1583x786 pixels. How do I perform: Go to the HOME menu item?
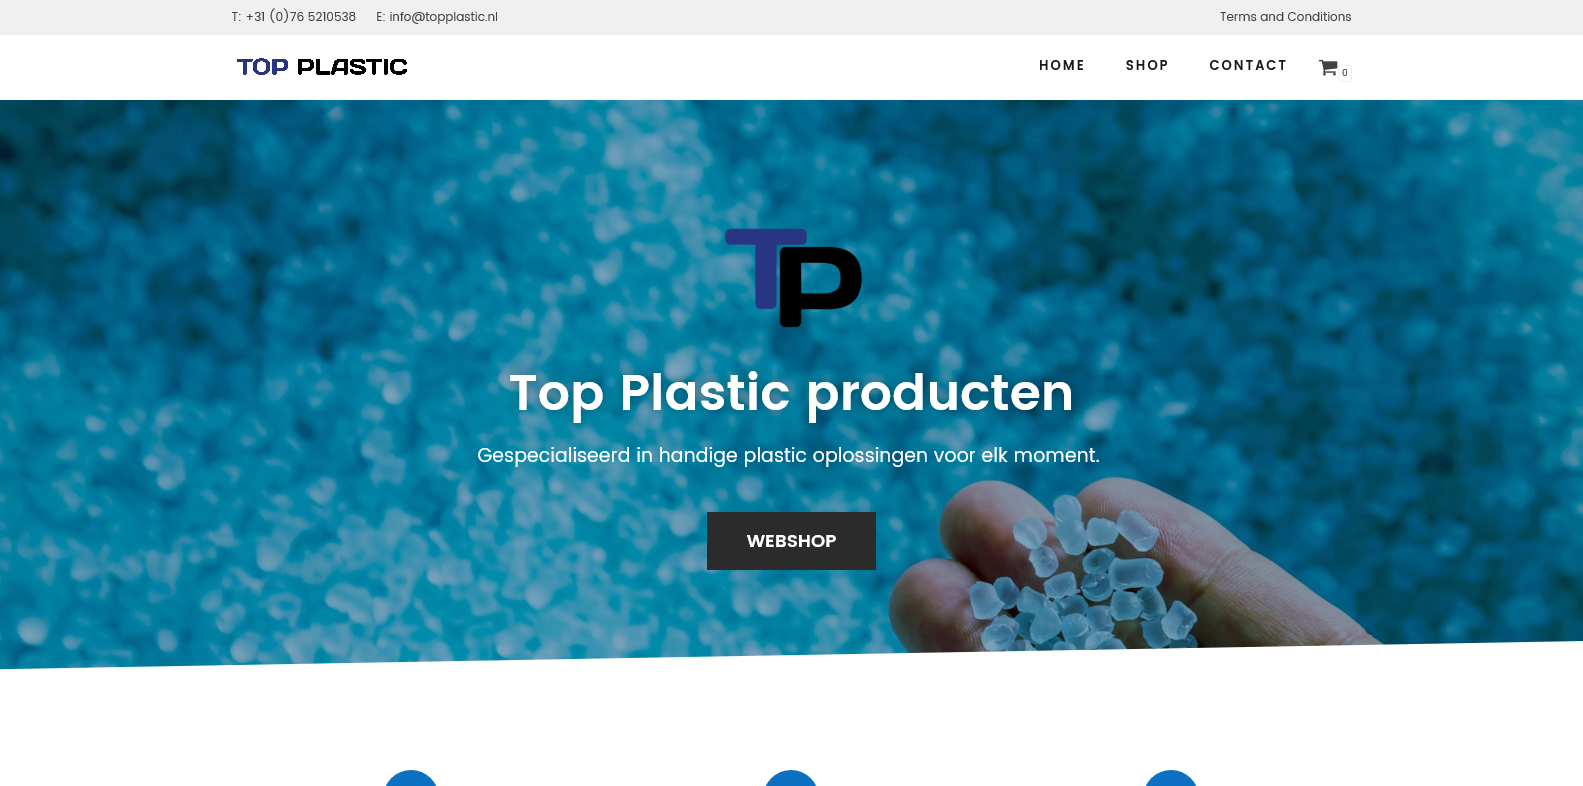(x=1062, y=66)
